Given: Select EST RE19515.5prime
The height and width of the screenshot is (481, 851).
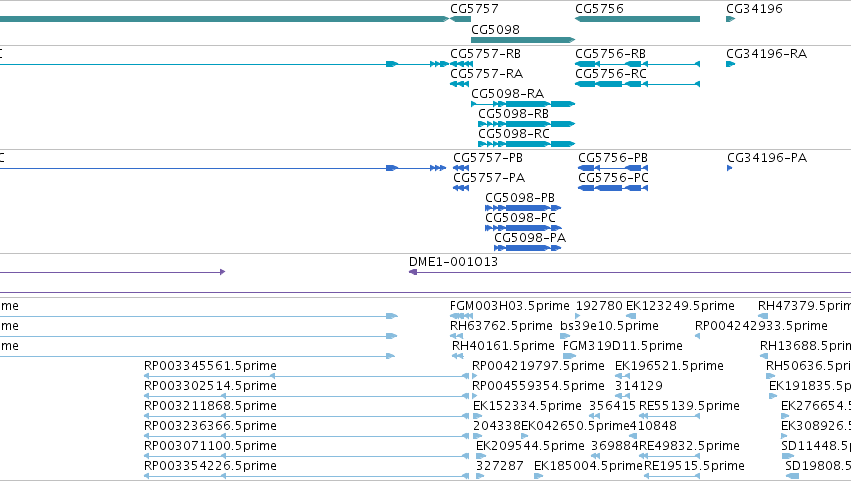Looking at the screenshot, I should coord(694,466).
